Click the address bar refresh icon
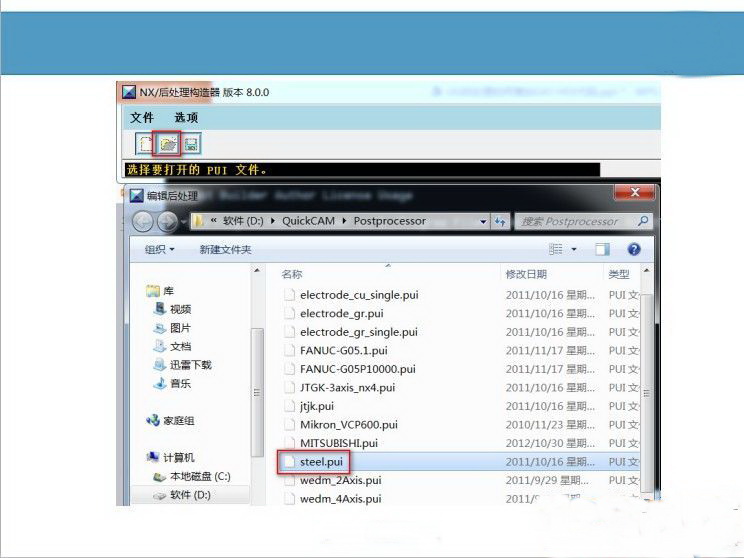Image resolution: width=744 pixels, height=558 pixels. pyautogui.click(x=500, y=221)
